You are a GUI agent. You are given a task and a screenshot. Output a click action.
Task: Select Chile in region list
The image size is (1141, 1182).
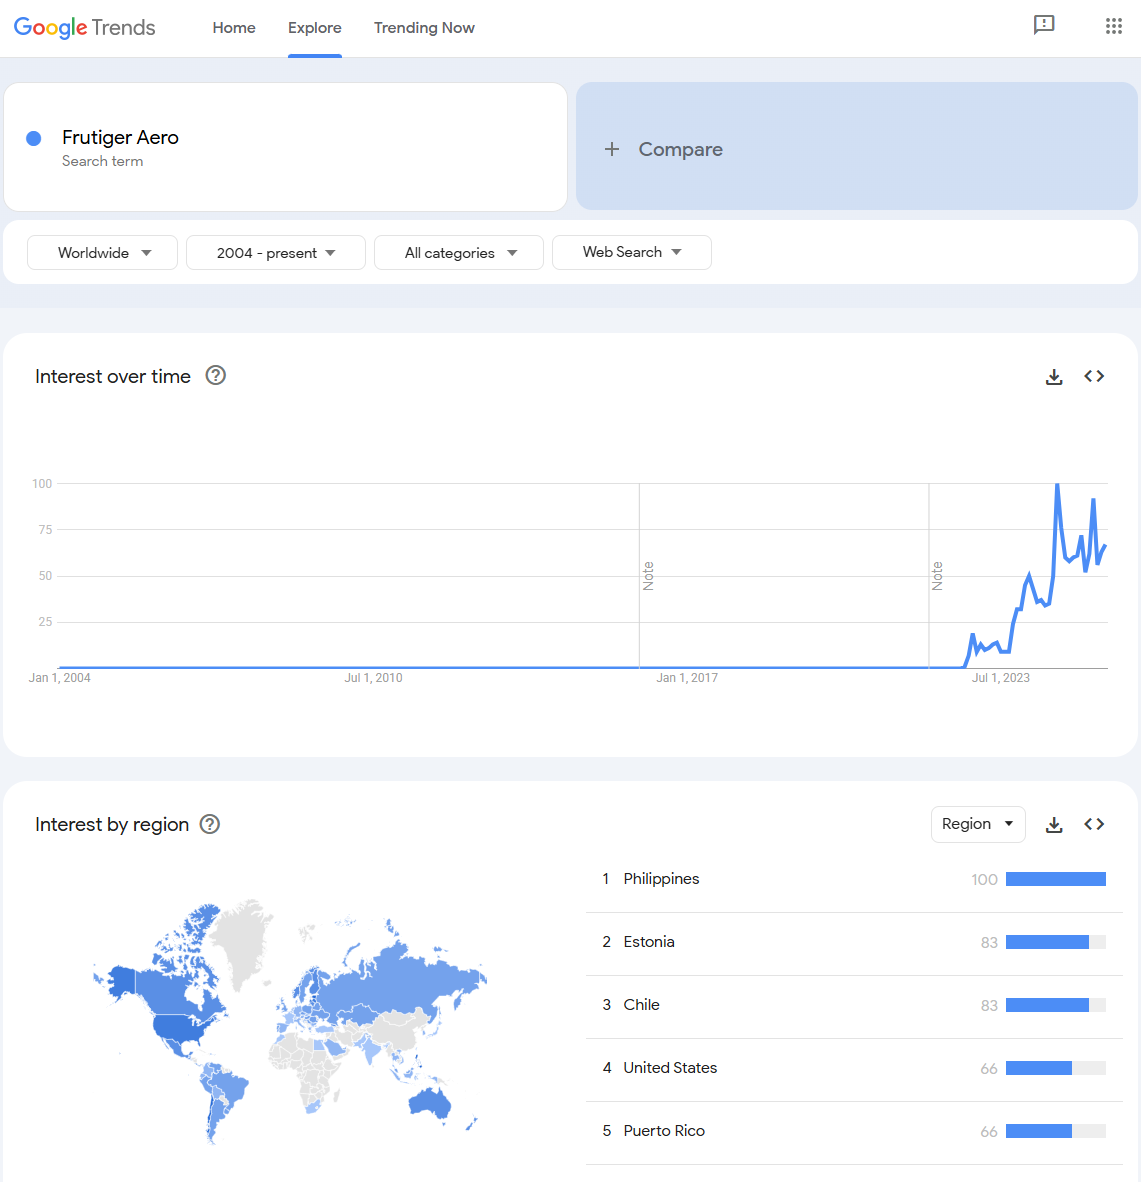[641, 1005]
